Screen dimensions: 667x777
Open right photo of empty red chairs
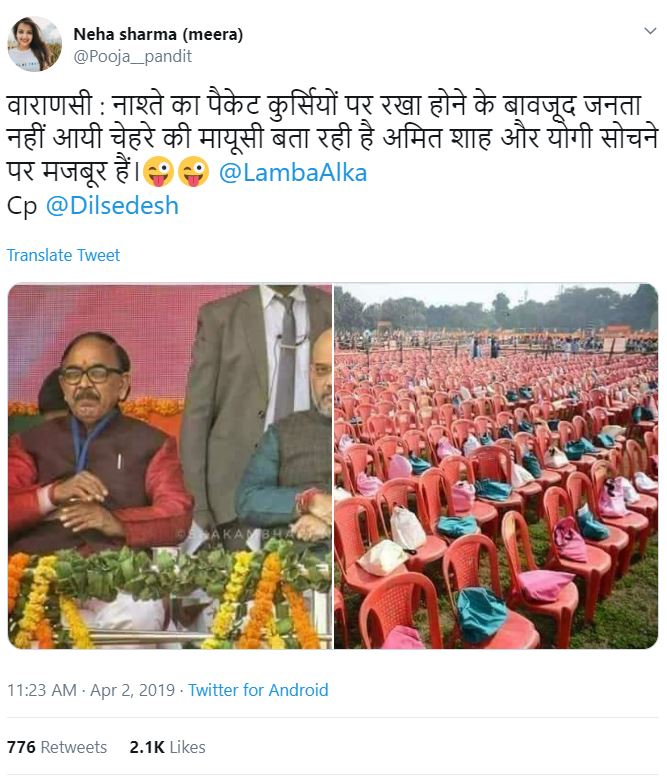[x=496, y=466]
